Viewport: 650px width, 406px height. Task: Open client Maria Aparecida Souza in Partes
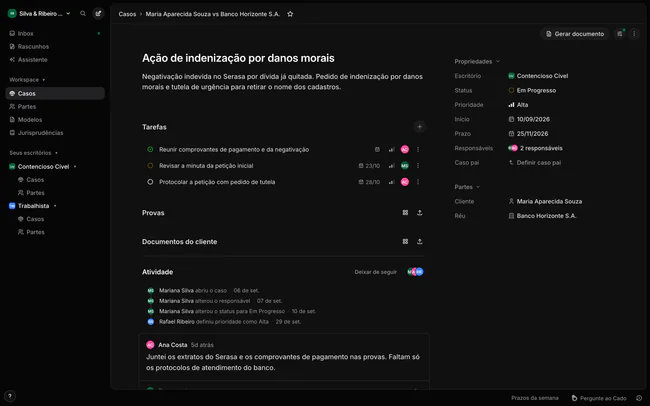[545, 202]
